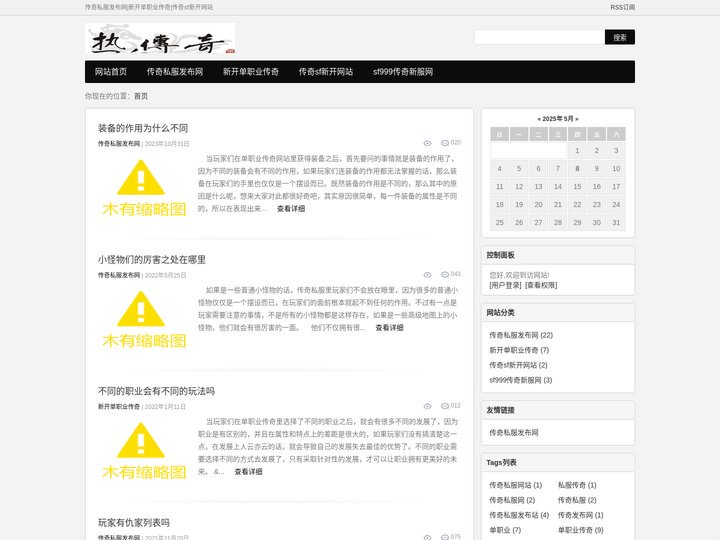This screenshot has width=720, height=540.
Task: Click thumbnail placeholder of 不同的职业会有不同的玩法吗
Action: (x=144, y=451)
